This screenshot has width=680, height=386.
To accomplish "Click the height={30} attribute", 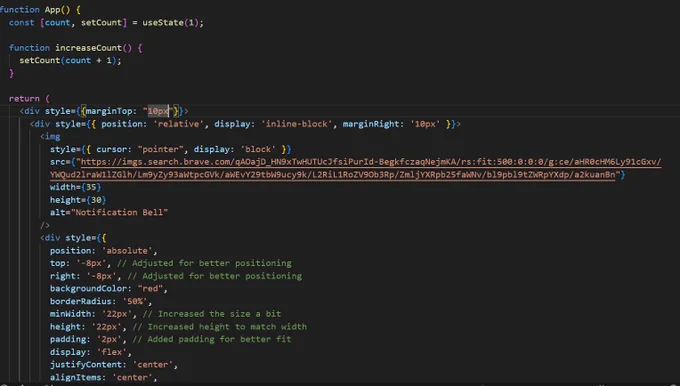I will point(78,200).
